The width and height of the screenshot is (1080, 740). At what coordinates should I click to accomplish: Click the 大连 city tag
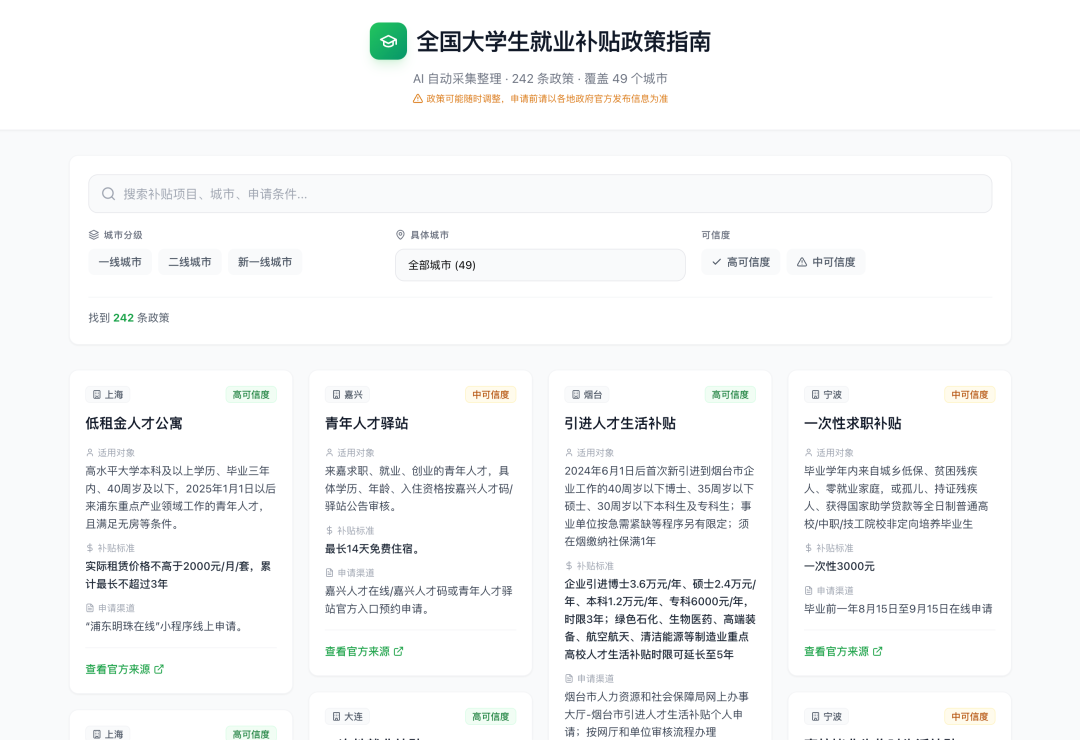pos(347,717)
